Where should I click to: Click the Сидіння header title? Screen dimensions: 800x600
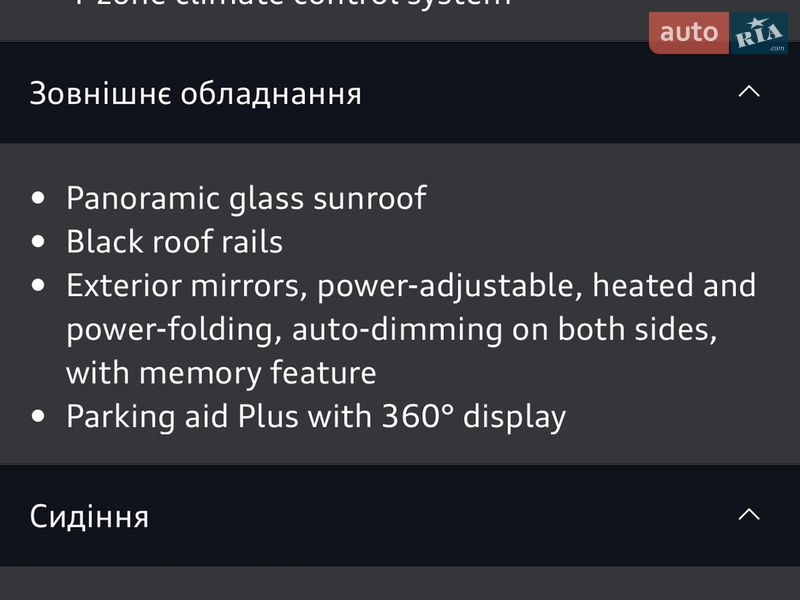pos(89,517)
